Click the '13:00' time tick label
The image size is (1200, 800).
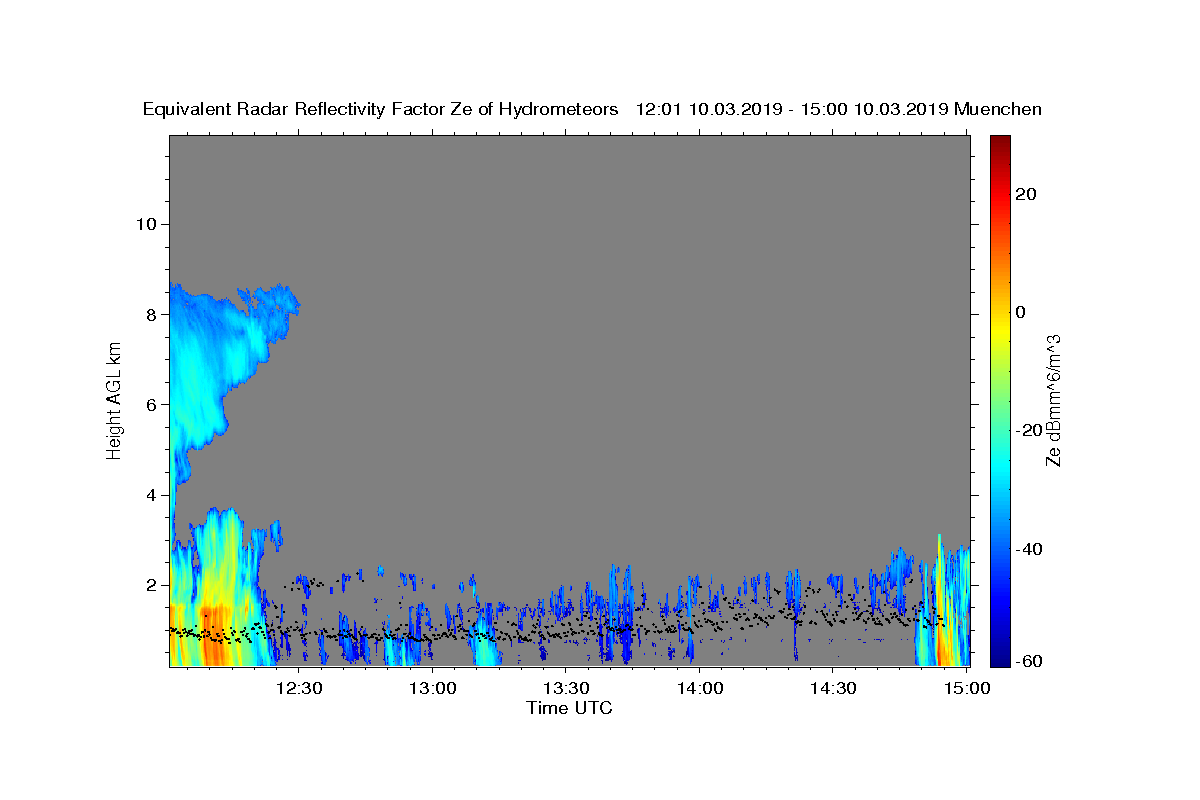coord(433,688)
